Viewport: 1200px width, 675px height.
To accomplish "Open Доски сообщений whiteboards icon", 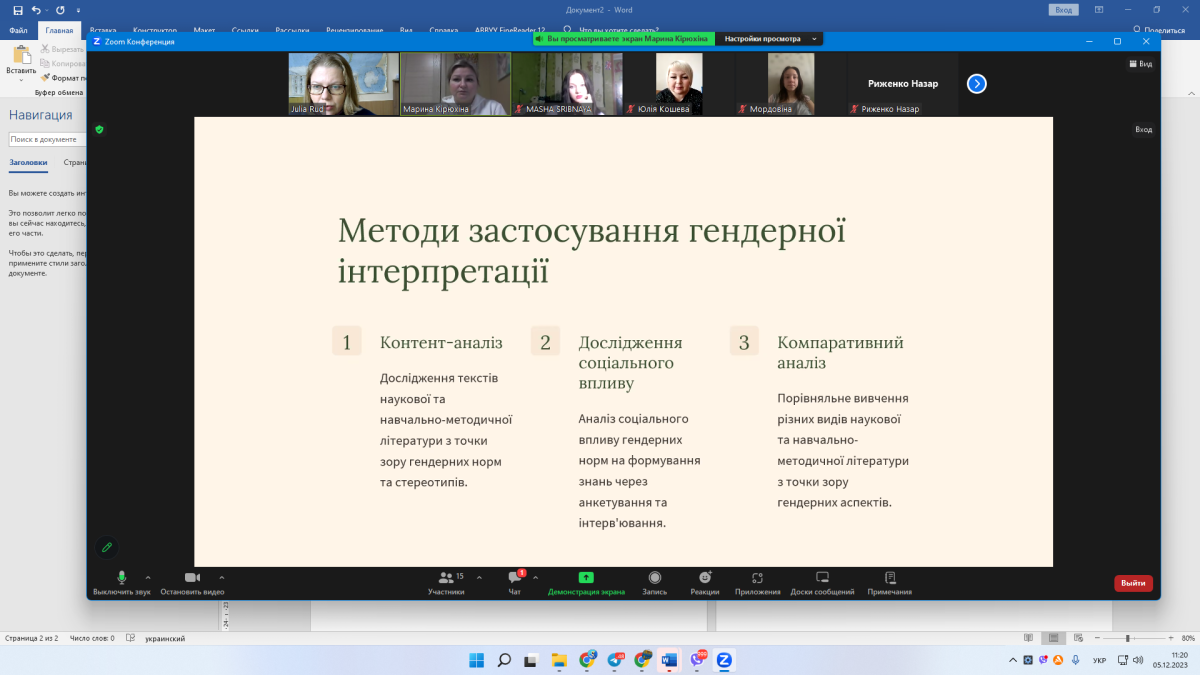I will coord(822,578).
